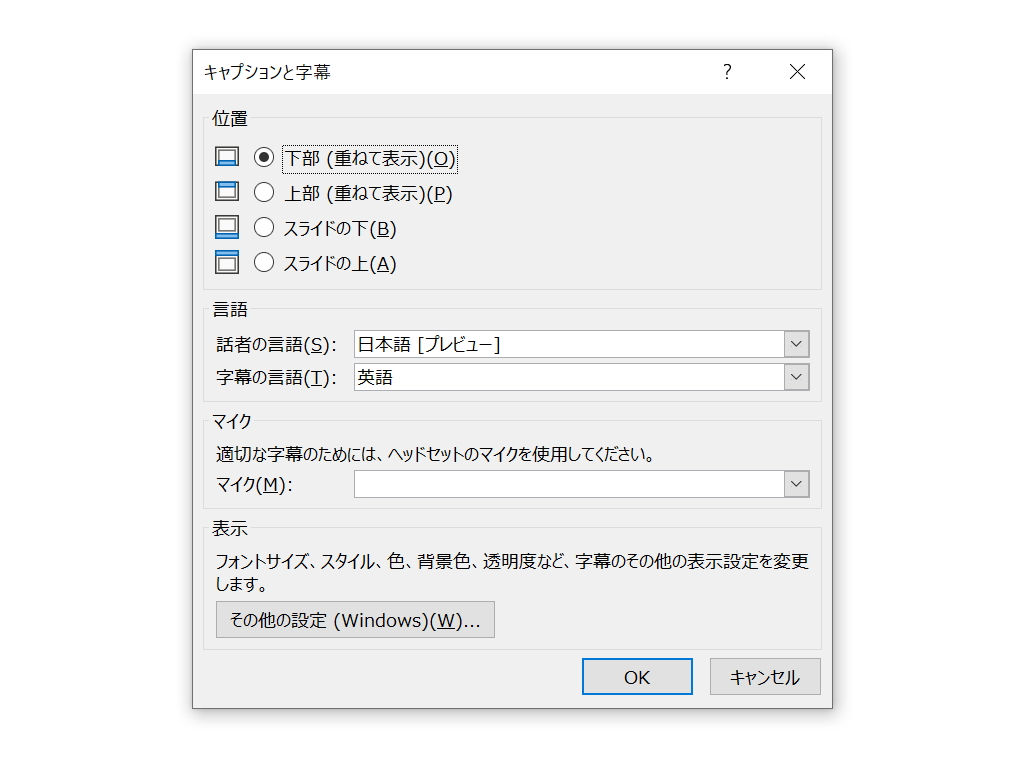Click the マイク(M) label
This screenshot has height=768, width=1024.
tap(254, 485)
